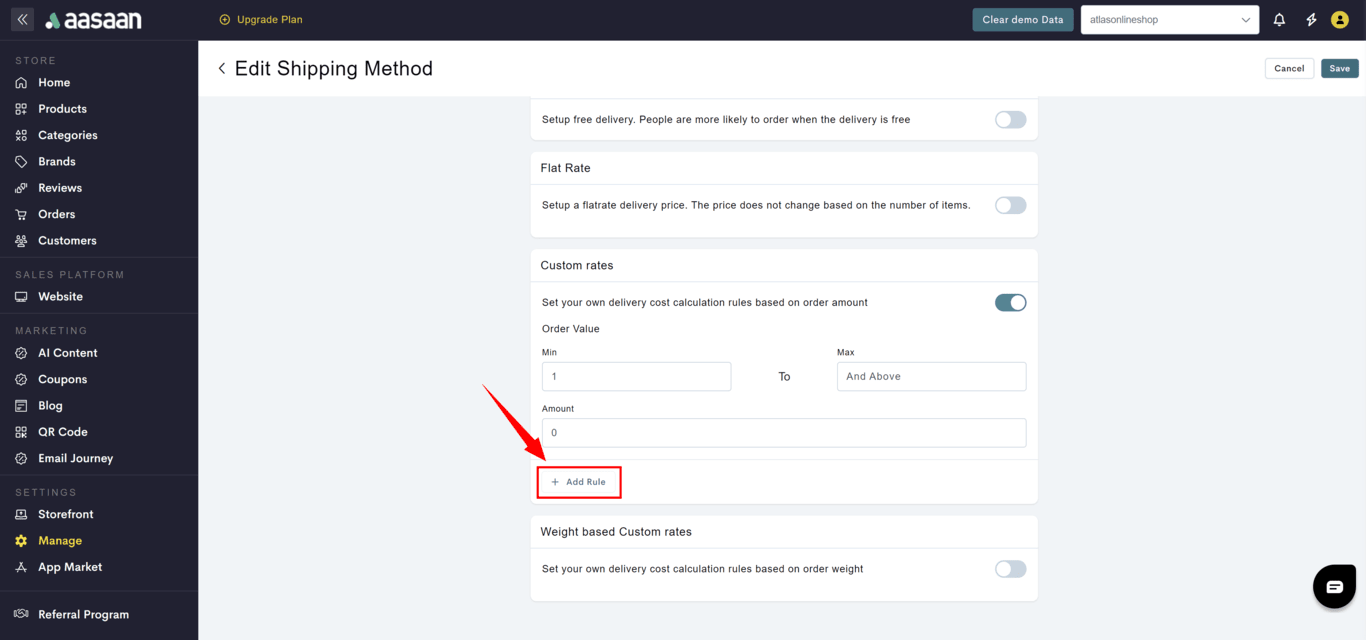This screenshot has height=640, width=1366.
Task: Open Products in the sidebar
Action: point(62,109)
